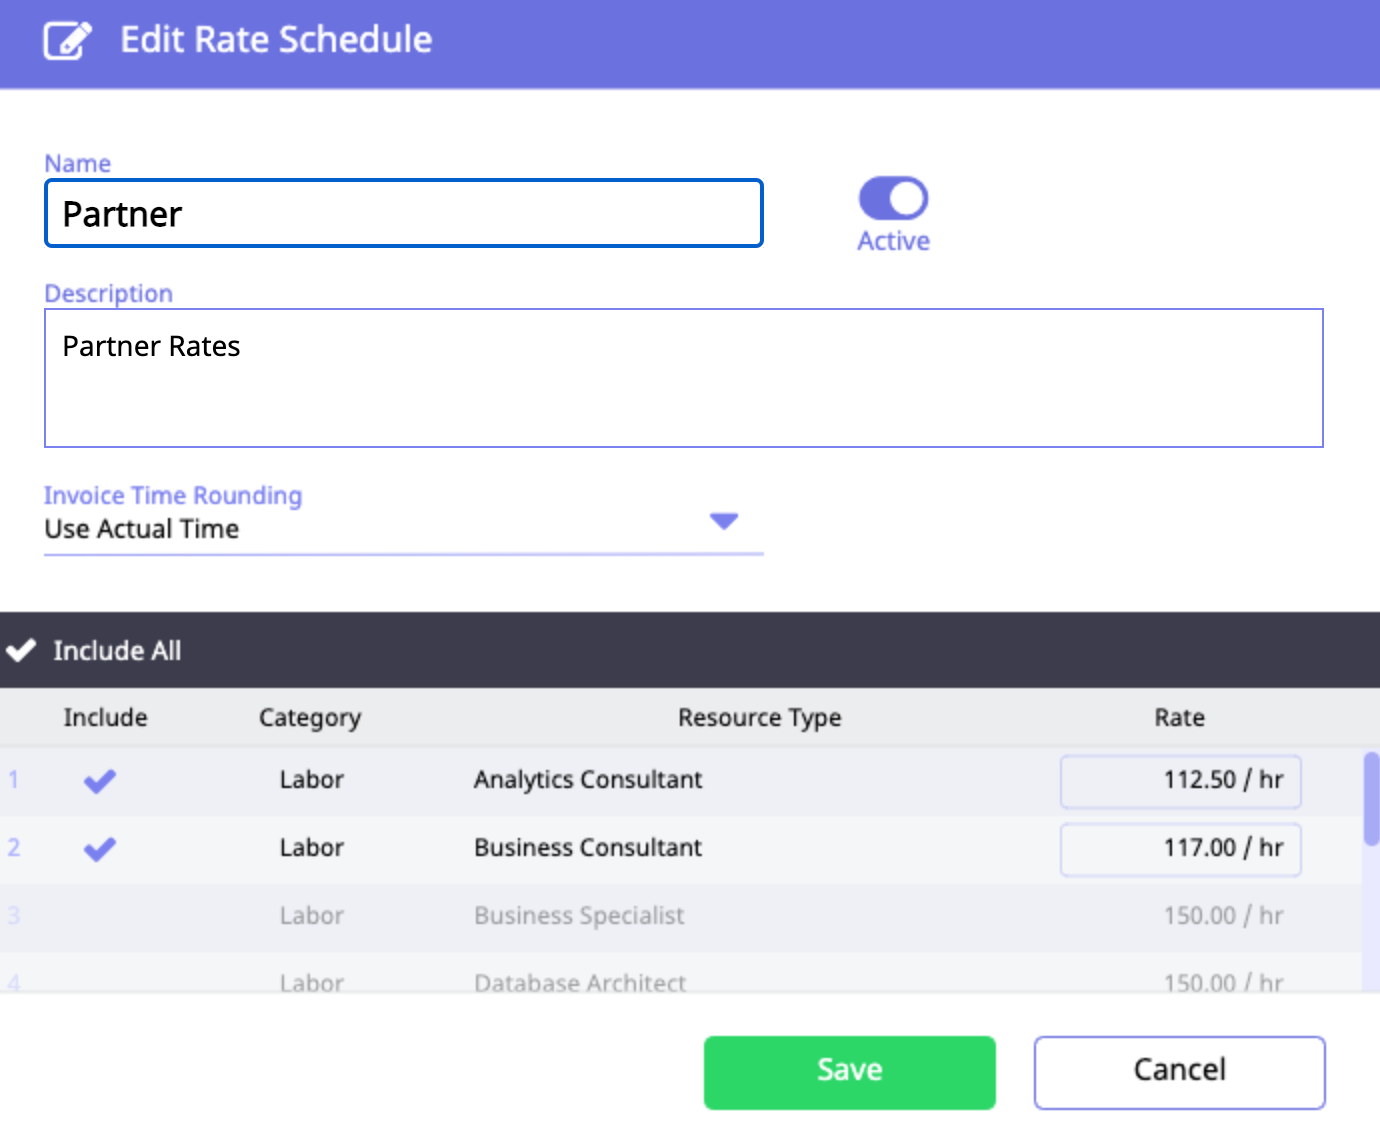Image resolution: width=1380 pixels, height=1134 pixels.
Task: Click the rate table vertical scrollbar
Action: pos(1371,800)
